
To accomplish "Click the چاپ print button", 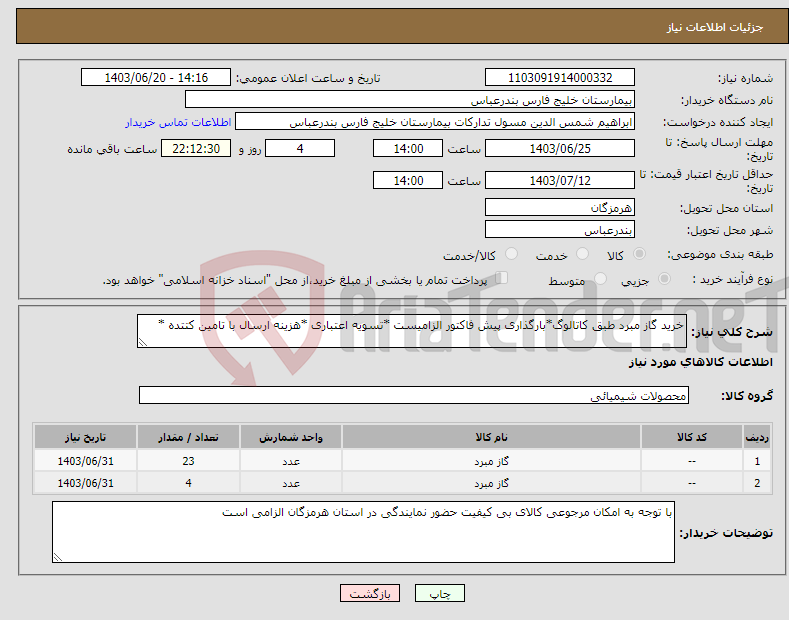I will coord(440,593).
